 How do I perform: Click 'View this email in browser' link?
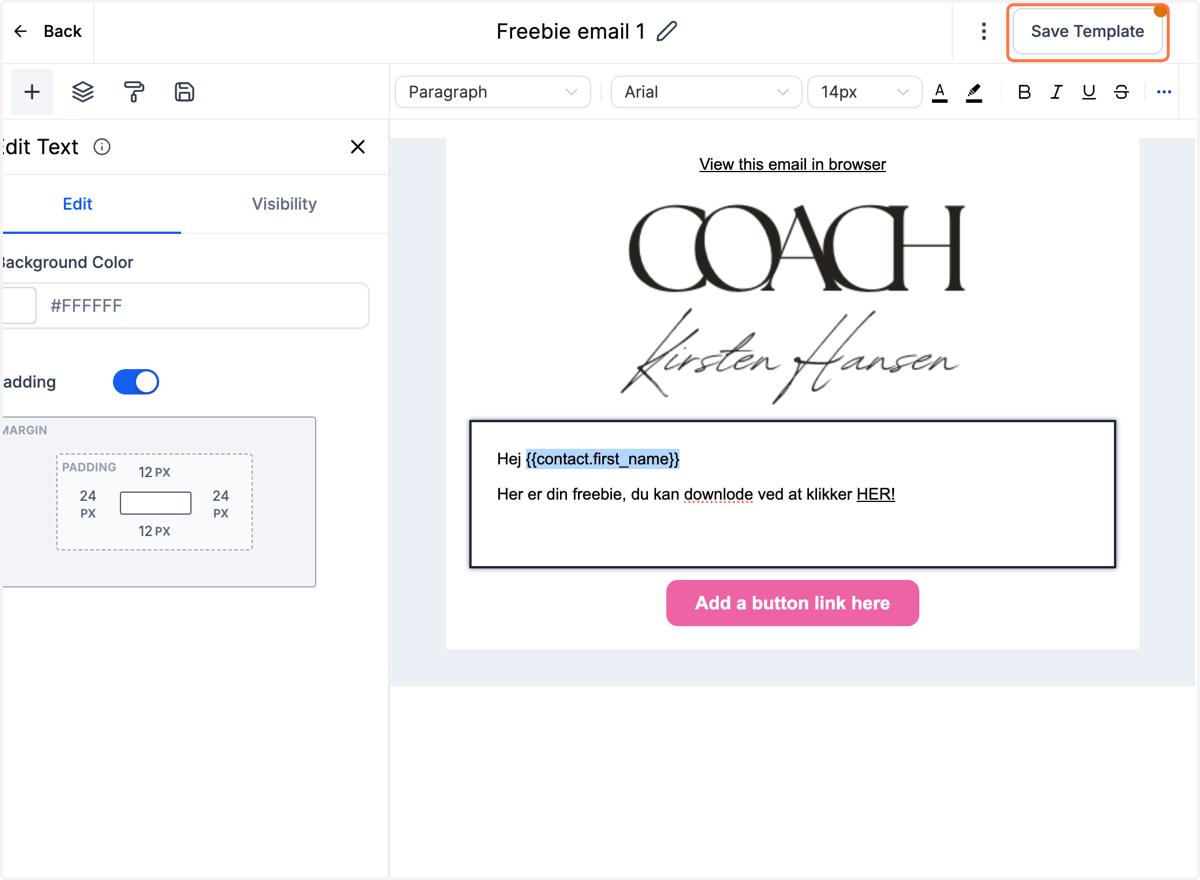(x=792, y=164)
